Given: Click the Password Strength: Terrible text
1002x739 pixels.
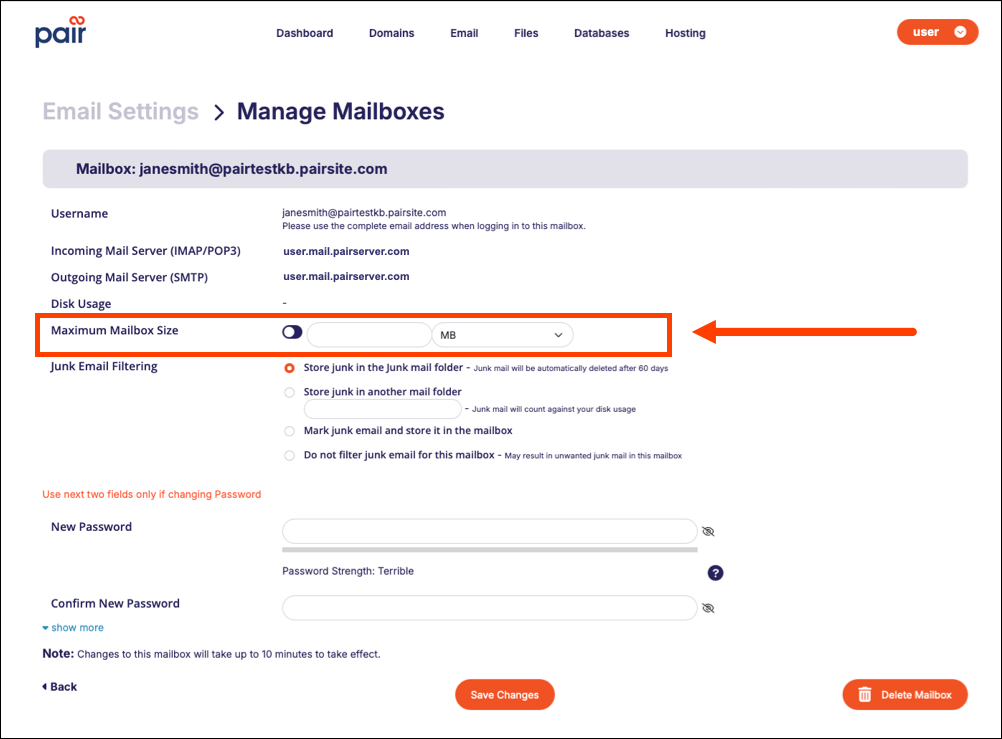Looking at the screenshot, I should pyautogui.click(x=348, y=571).
